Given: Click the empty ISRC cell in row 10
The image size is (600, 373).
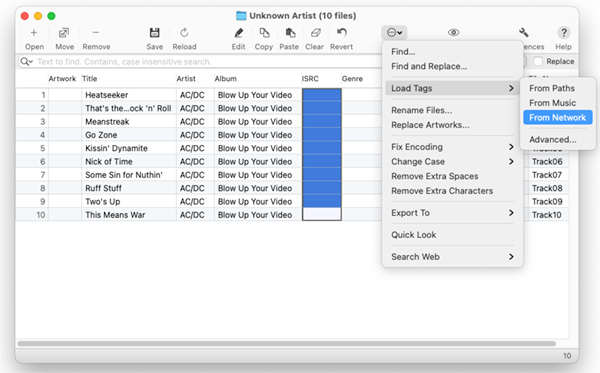Looking at the screenshot, I should point(322,214).
